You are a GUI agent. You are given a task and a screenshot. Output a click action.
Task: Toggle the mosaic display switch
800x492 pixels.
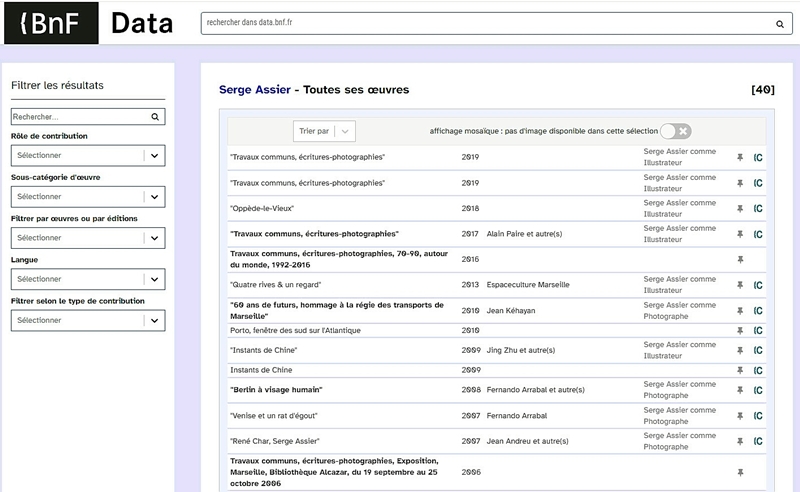[676, 131]
